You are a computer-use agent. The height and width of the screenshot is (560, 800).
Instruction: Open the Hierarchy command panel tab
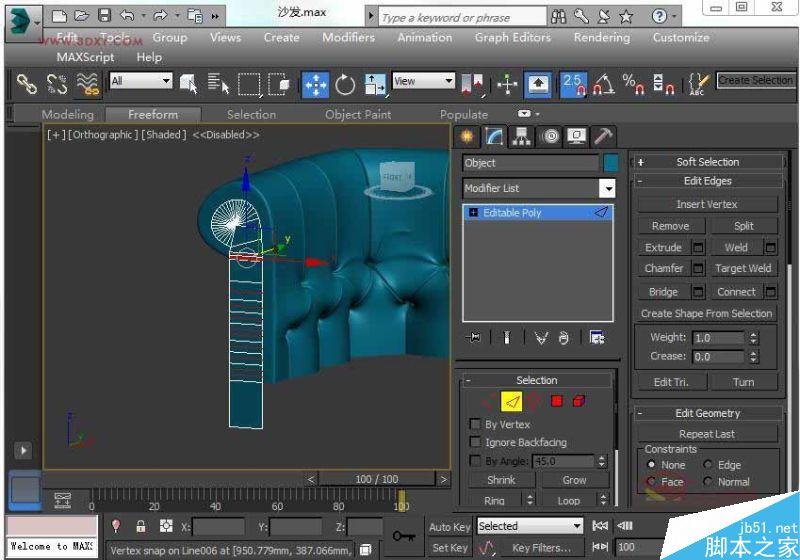point(521,137)
